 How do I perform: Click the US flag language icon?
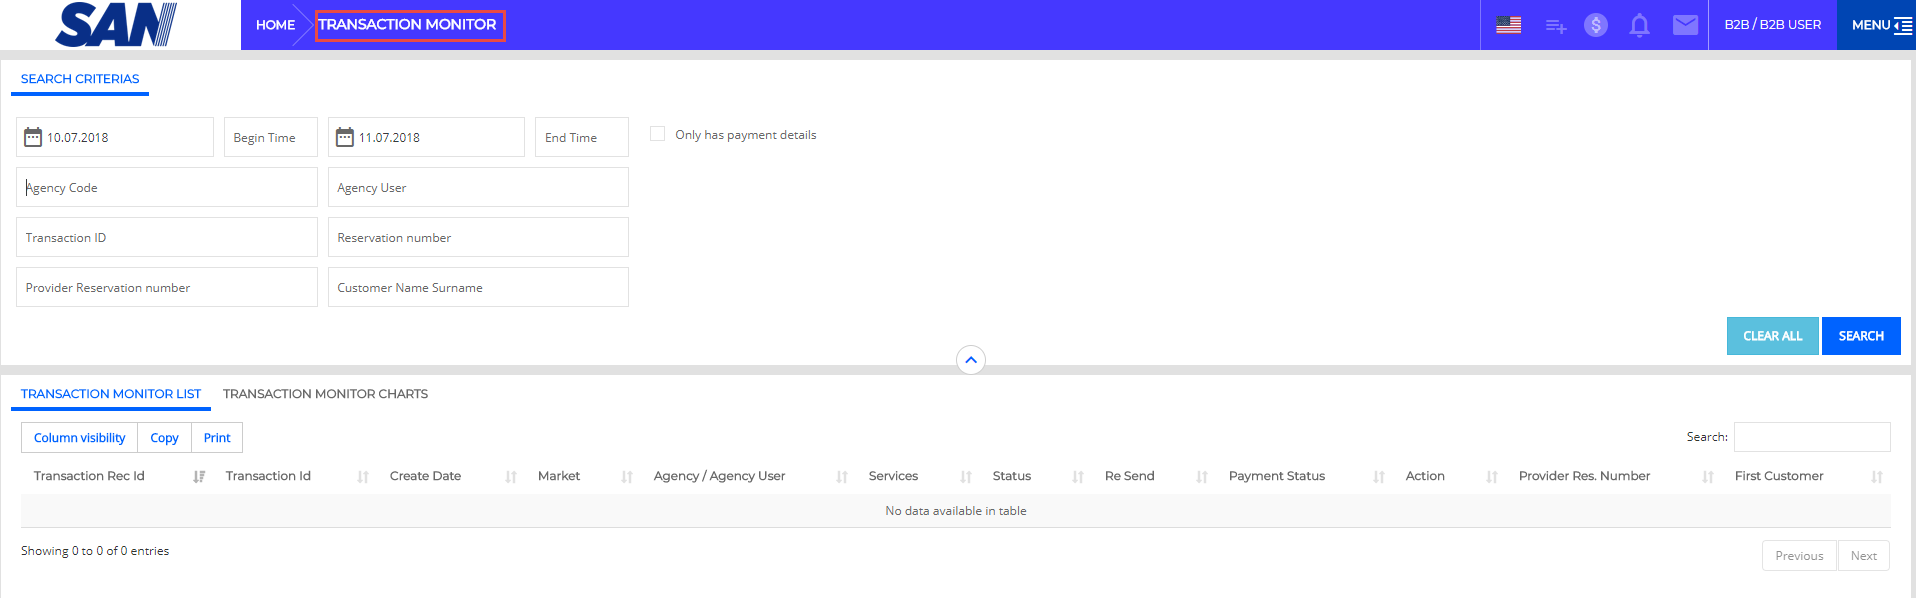coord(1508,25)
